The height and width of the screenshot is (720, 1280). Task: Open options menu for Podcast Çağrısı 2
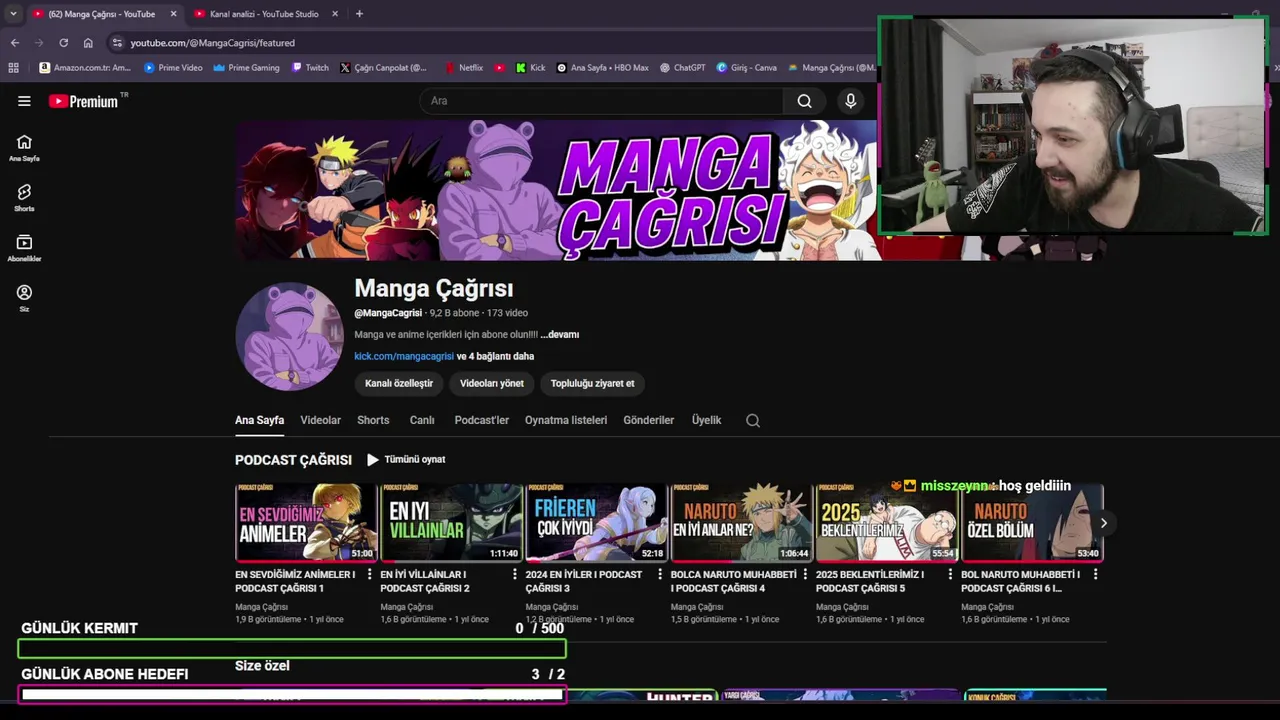(515, 575)
